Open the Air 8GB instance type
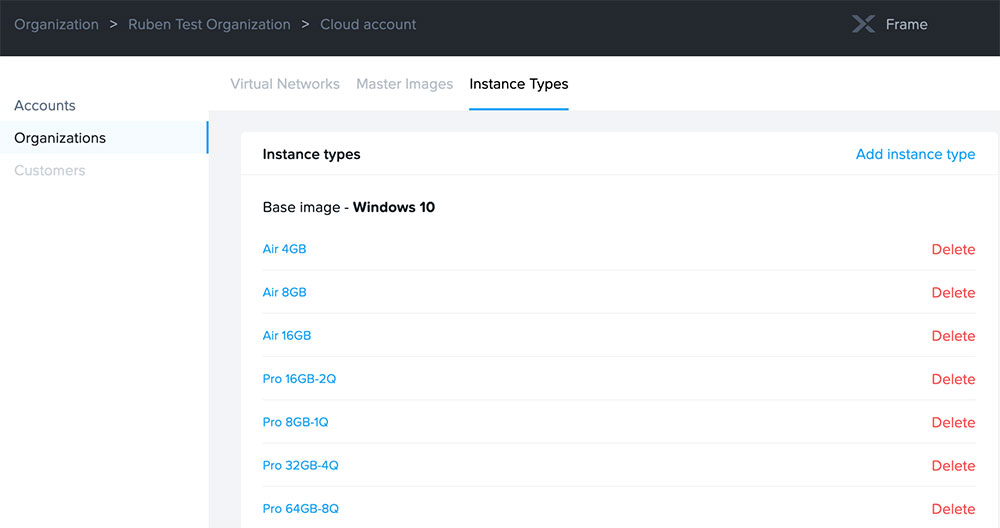 pos(284,293)
